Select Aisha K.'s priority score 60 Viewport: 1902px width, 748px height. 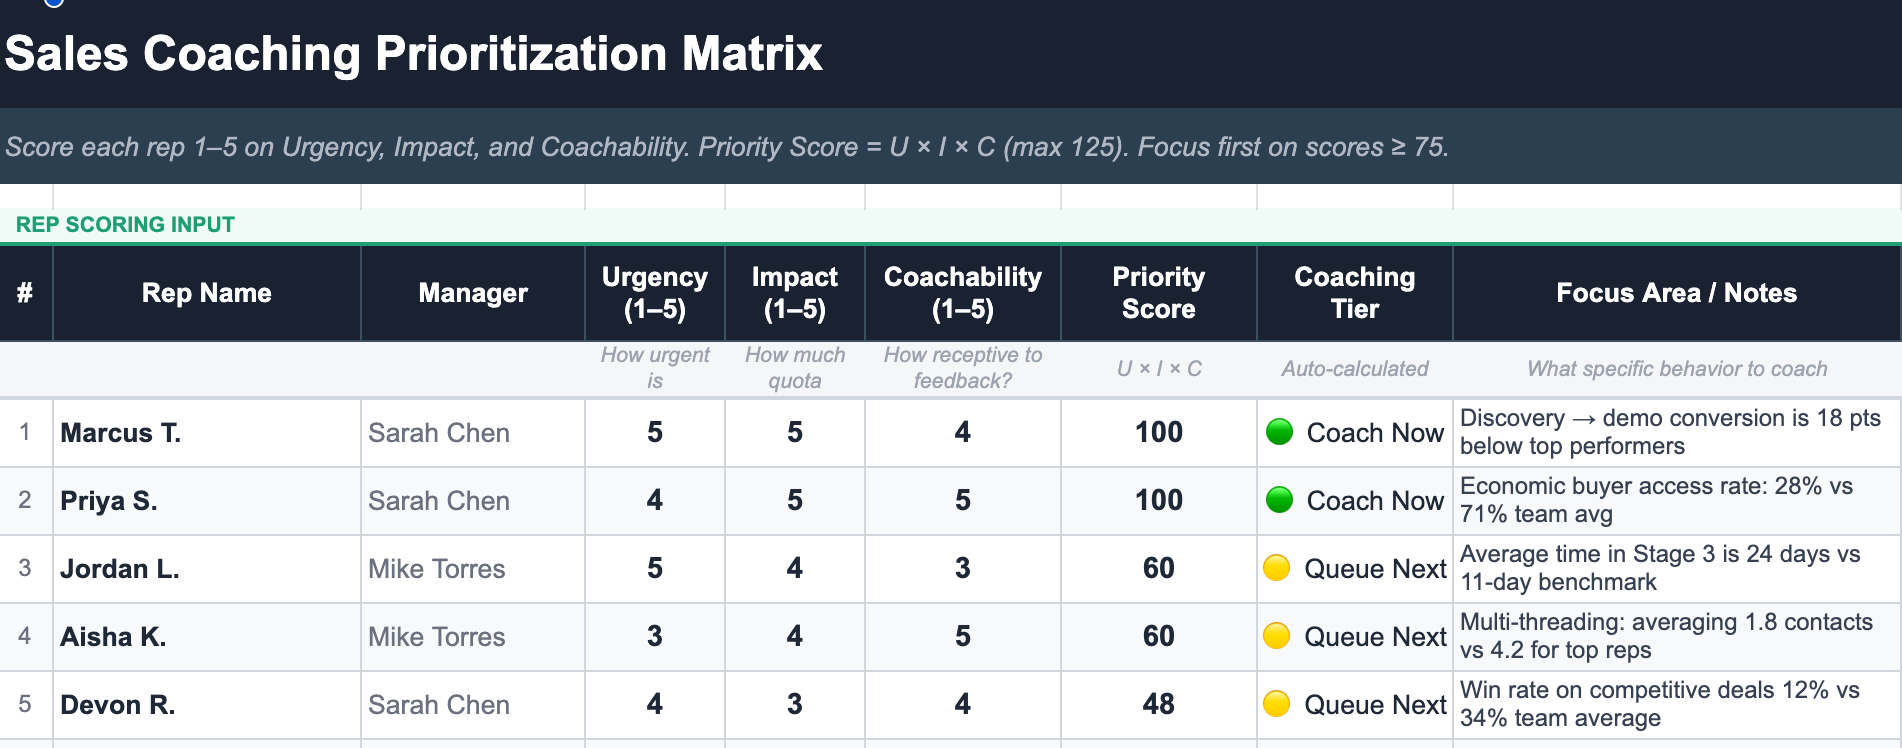1159,637
